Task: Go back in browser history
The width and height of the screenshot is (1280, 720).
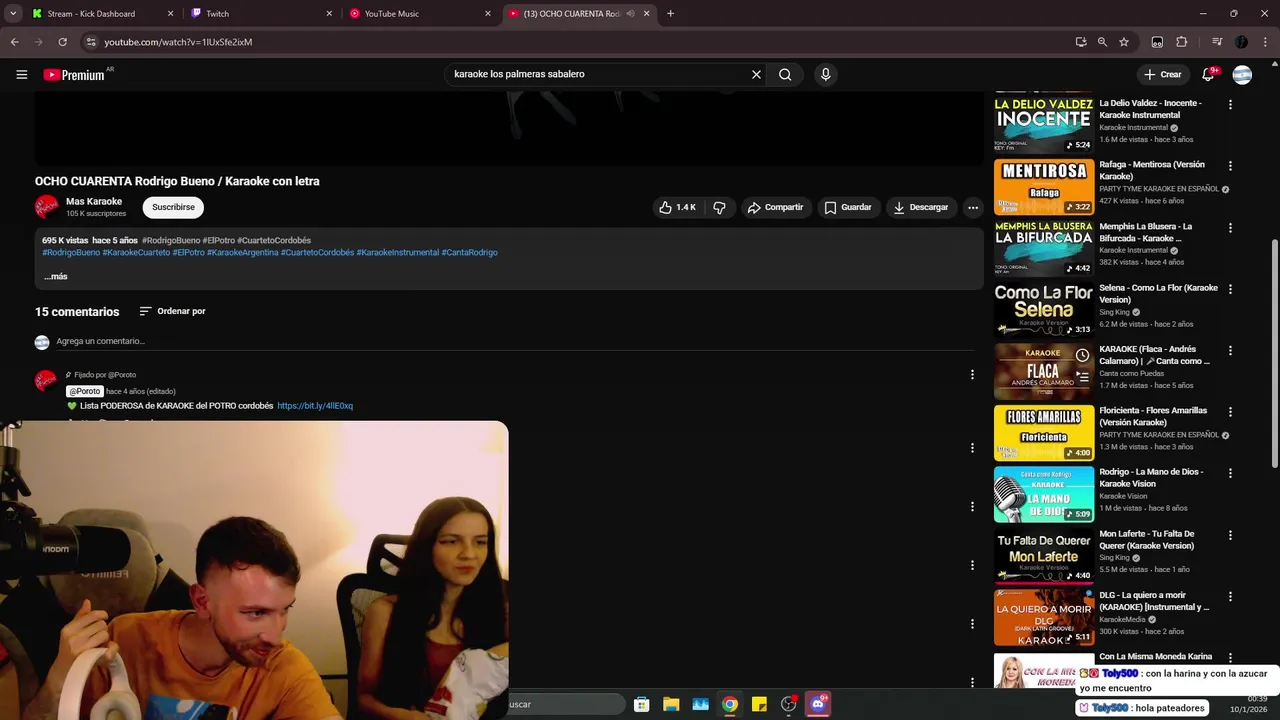Action: [14, 42]
